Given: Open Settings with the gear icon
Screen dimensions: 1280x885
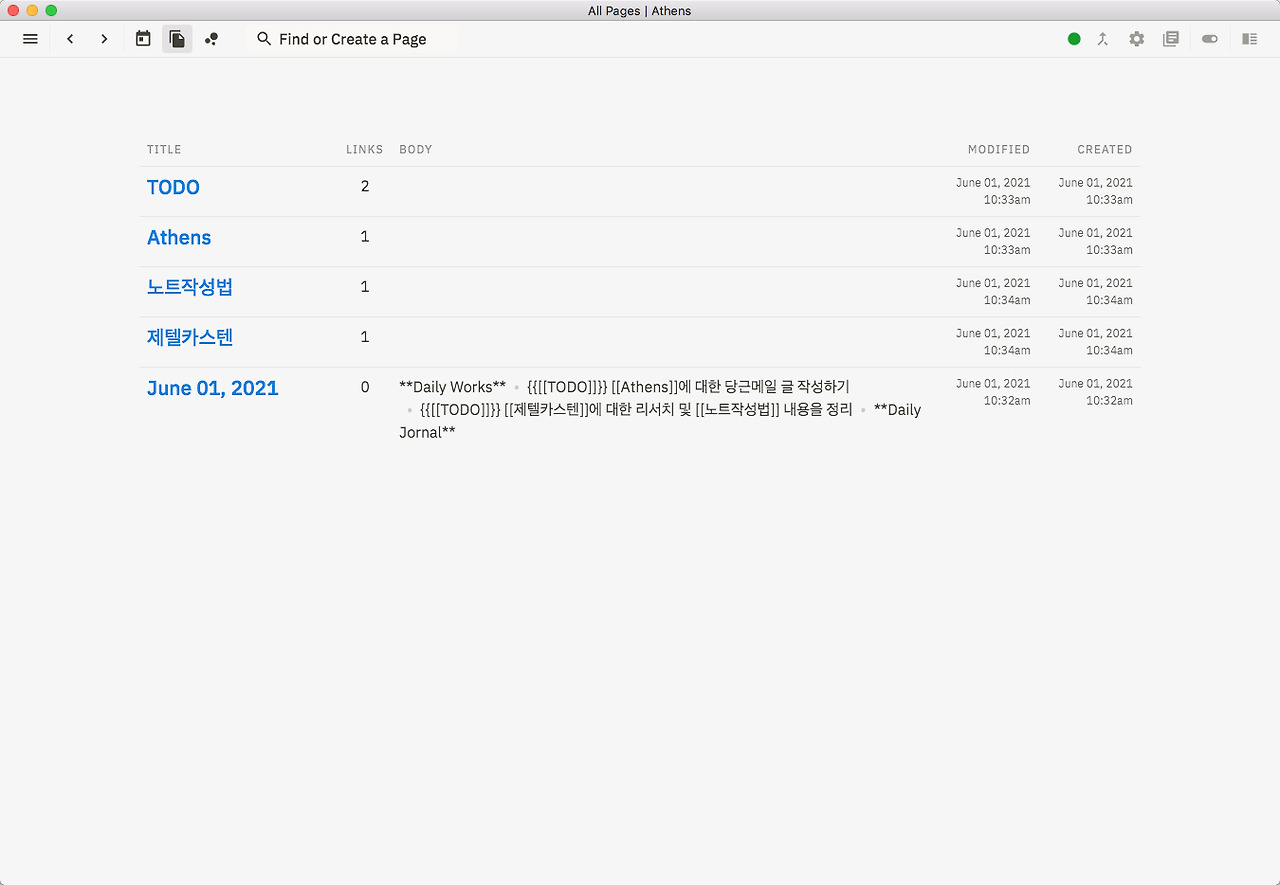Looking at the screenshot, I should coord(1137,39).
